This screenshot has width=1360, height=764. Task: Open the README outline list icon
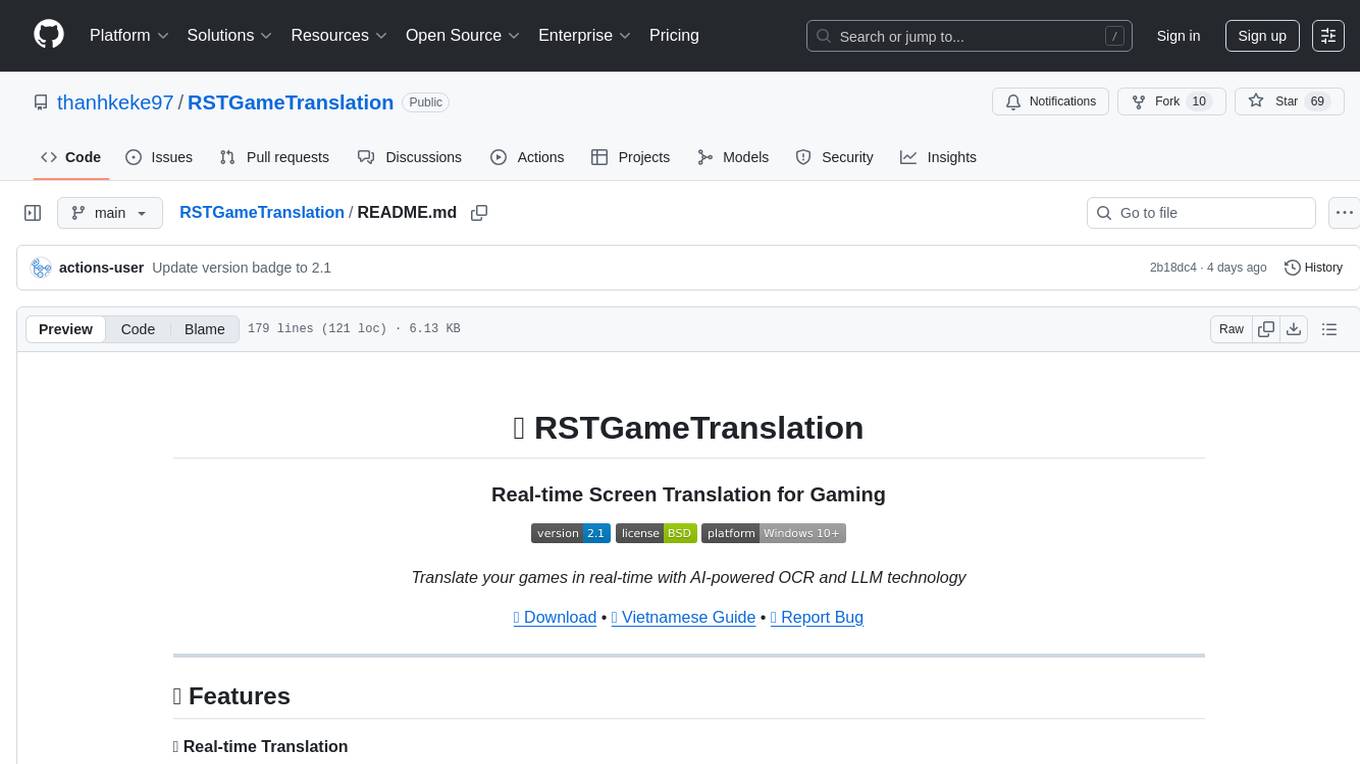[1329, 329]
